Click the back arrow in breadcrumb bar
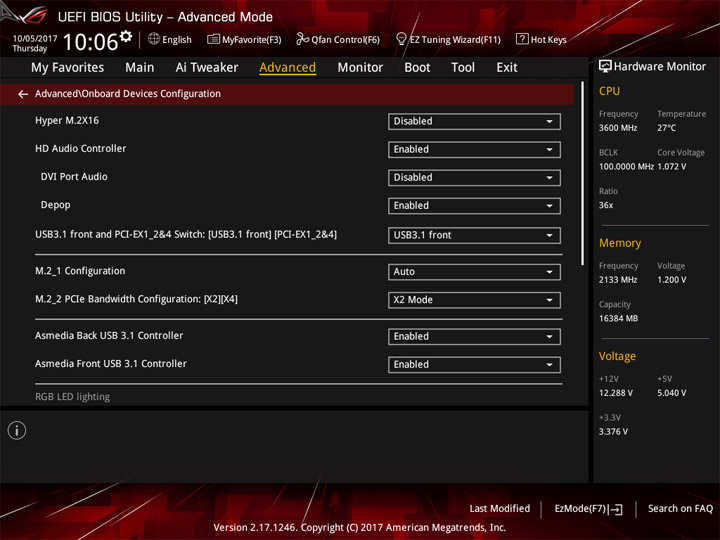The image size is (720, 540). [22, 94]
